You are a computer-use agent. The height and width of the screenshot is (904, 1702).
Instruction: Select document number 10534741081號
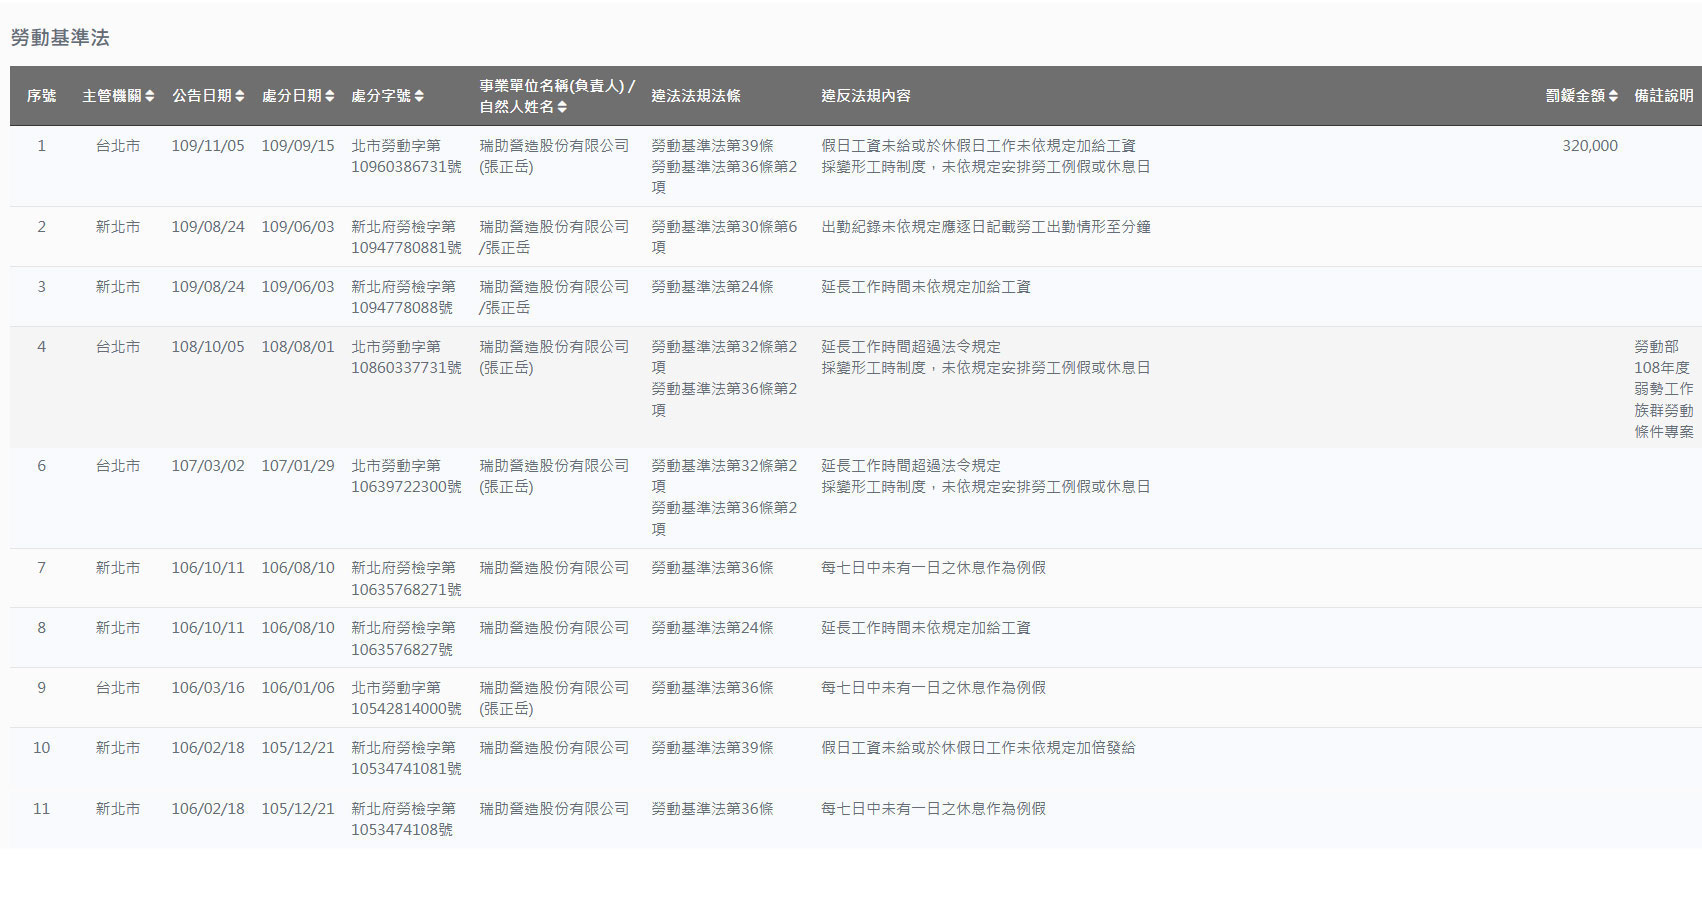(x=406, y=769)
